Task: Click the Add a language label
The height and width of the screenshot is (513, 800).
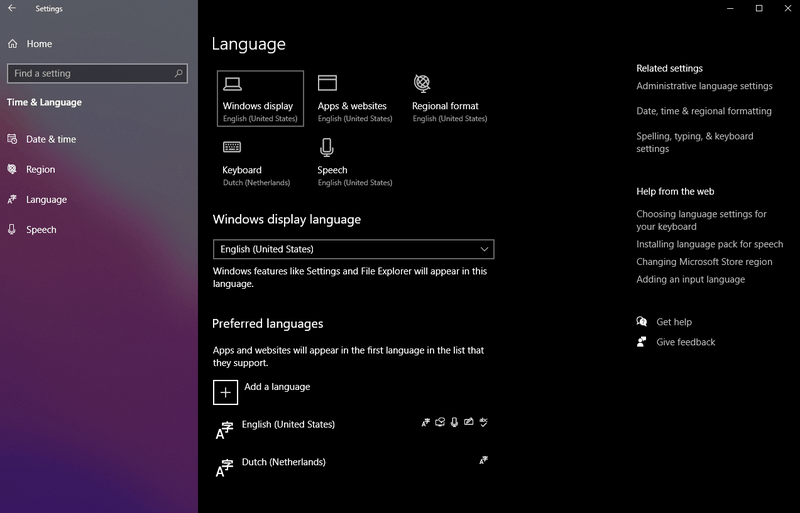Action: tap(277, 386)
